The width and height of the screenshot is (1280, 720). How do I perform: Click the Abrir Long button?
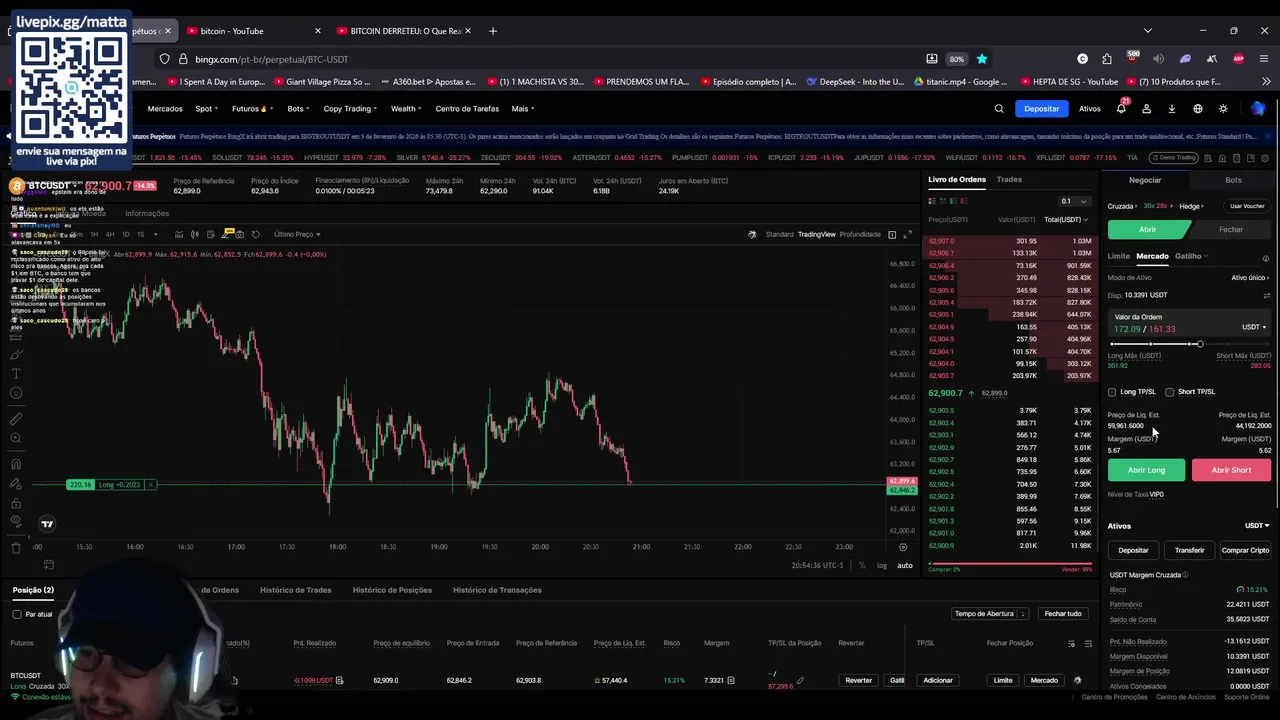[x=1146, y=470]
